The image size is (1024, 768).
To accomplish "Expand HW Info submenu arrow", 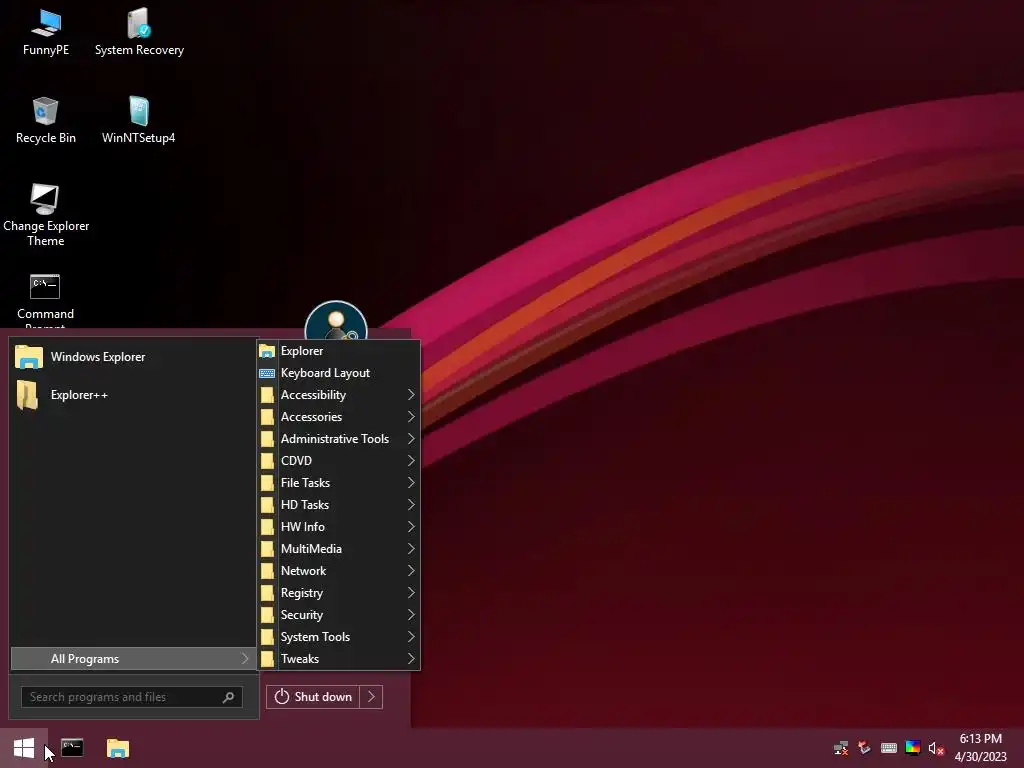I will tap(411, 526).
